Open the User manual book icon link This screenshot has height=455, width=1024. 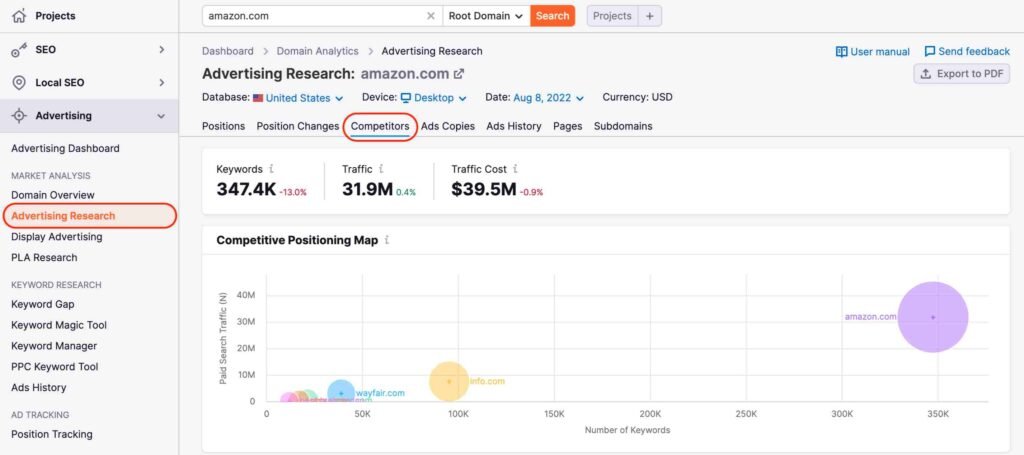pyautogui.click(x=842, y=51)
